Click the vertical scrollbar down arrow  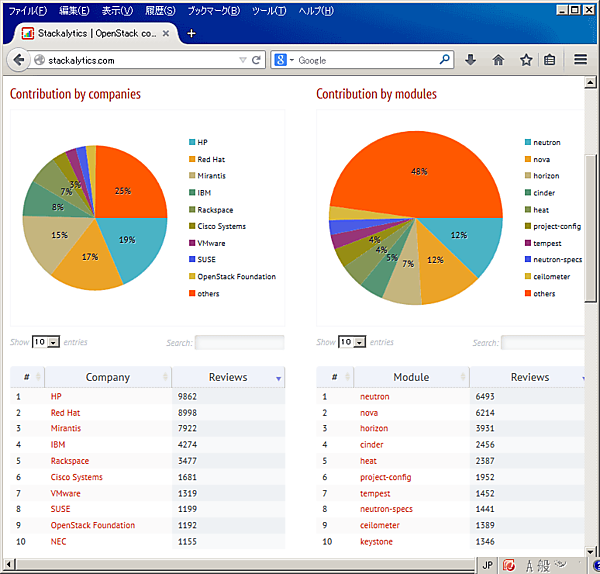[x=591, y=551]
